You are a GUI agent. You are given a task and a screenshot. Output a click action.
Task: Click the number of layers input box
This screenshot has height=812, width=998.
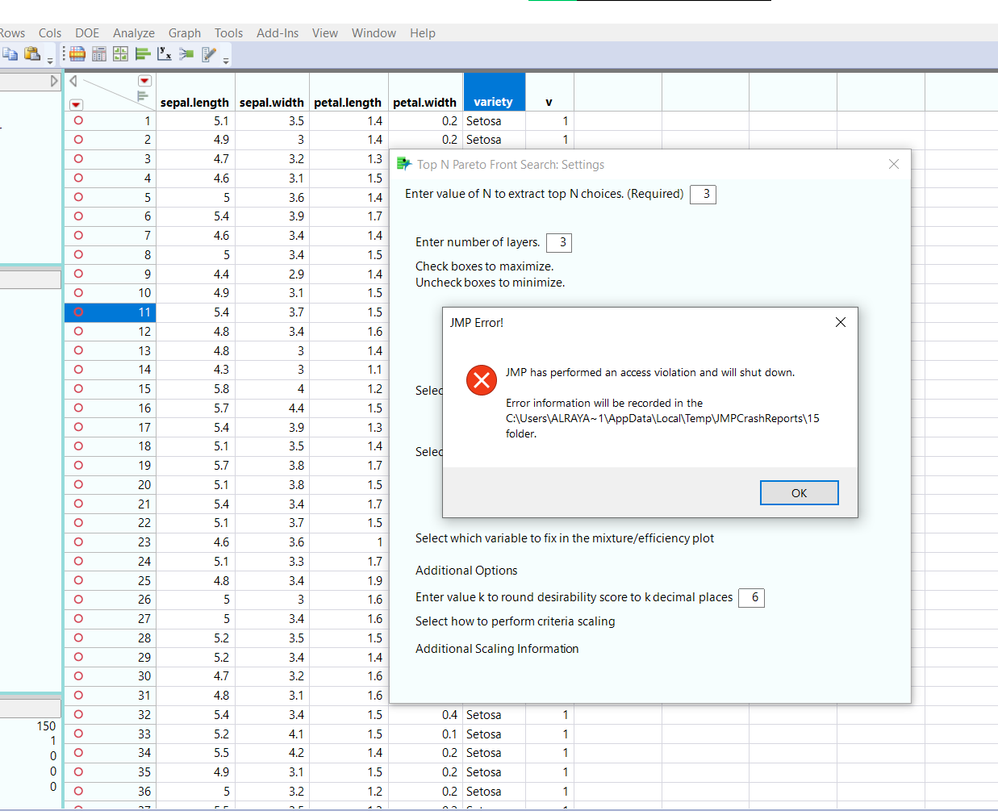[559, 242]
